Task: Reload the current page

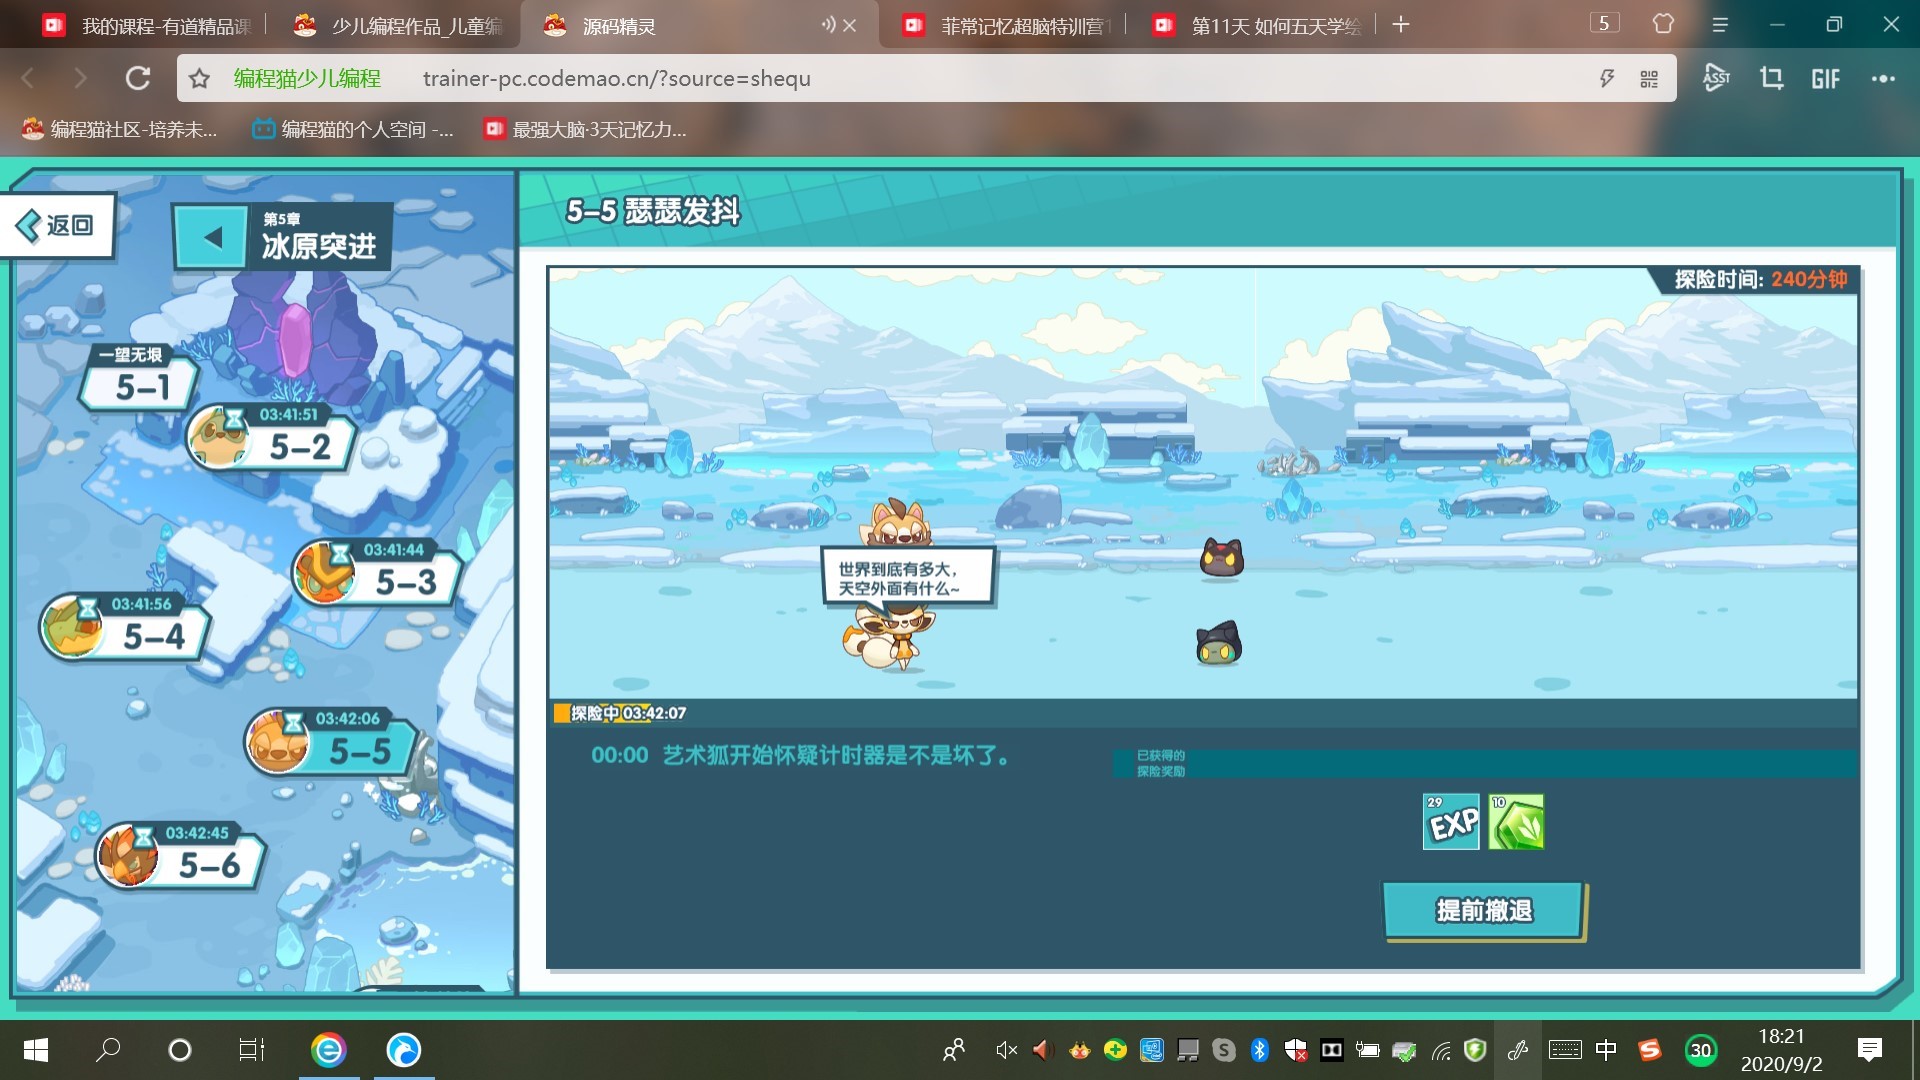Action: click(138, 78)
